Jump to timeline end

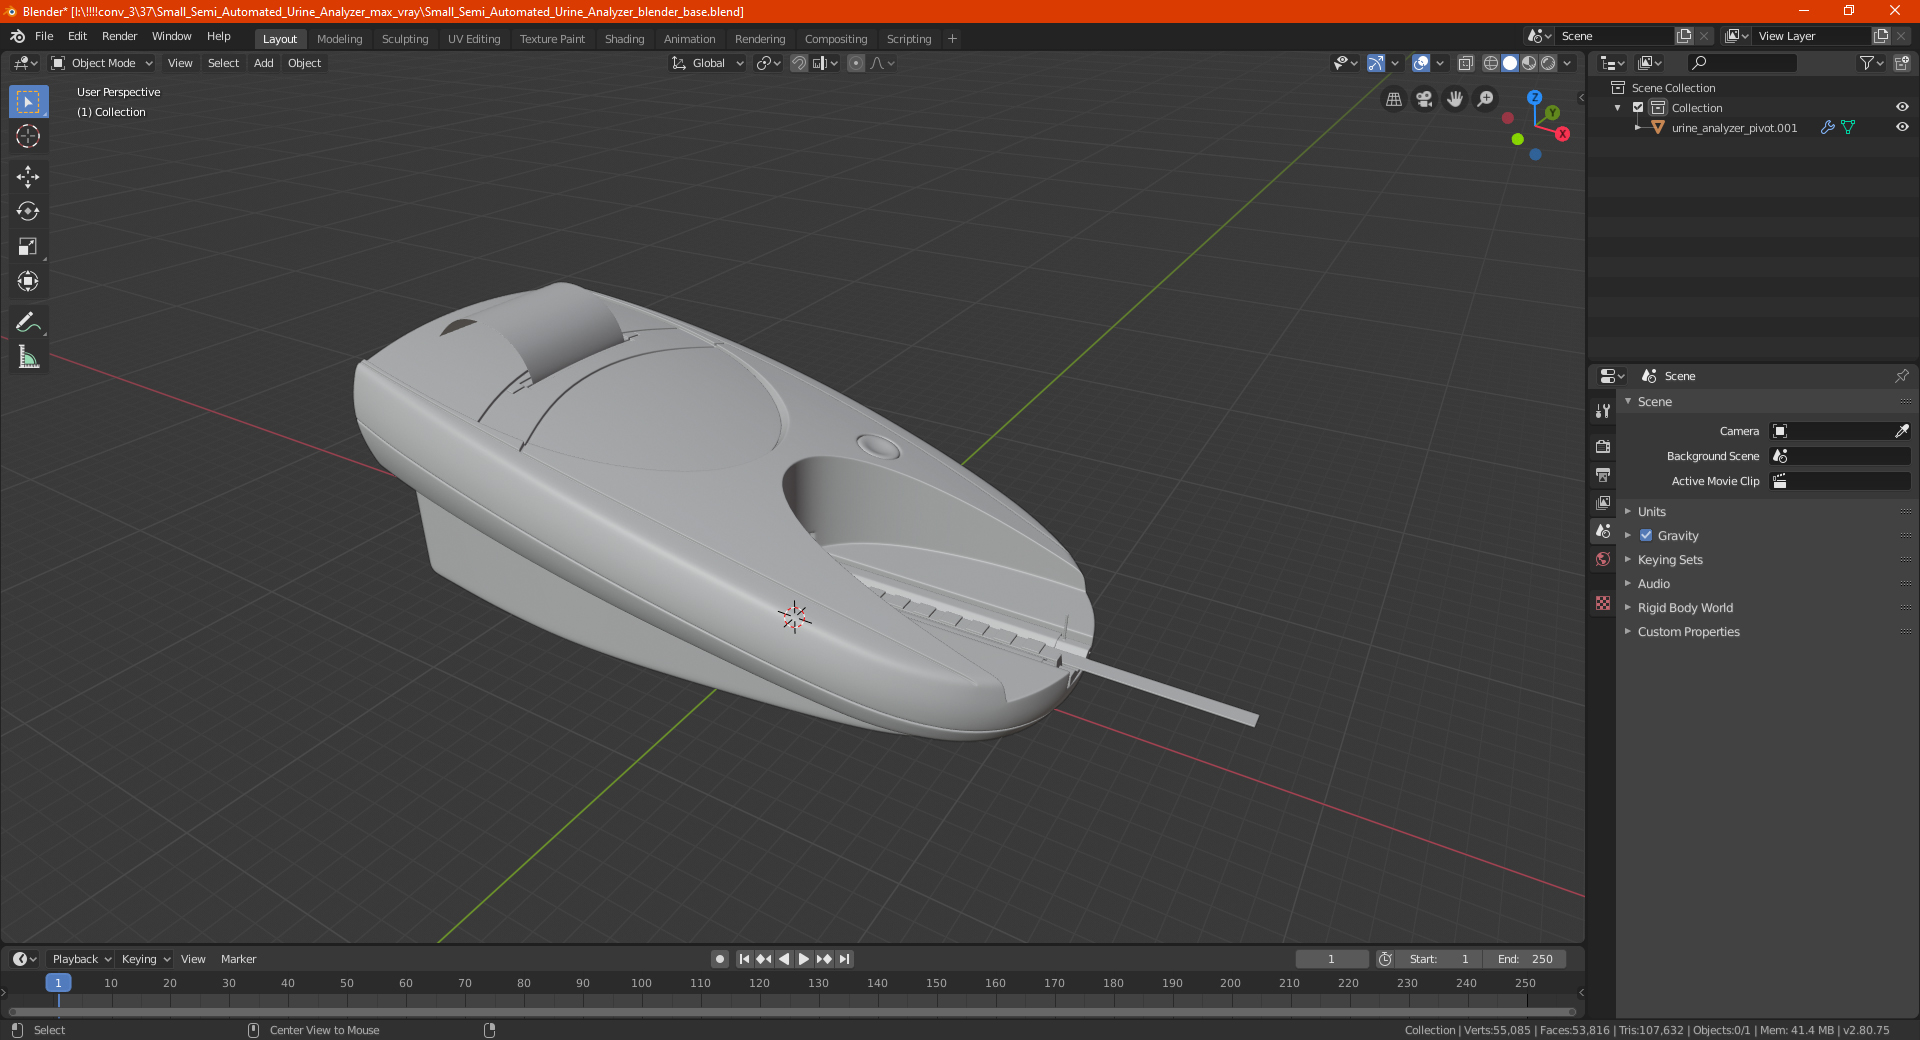click(x=845, y=959)
